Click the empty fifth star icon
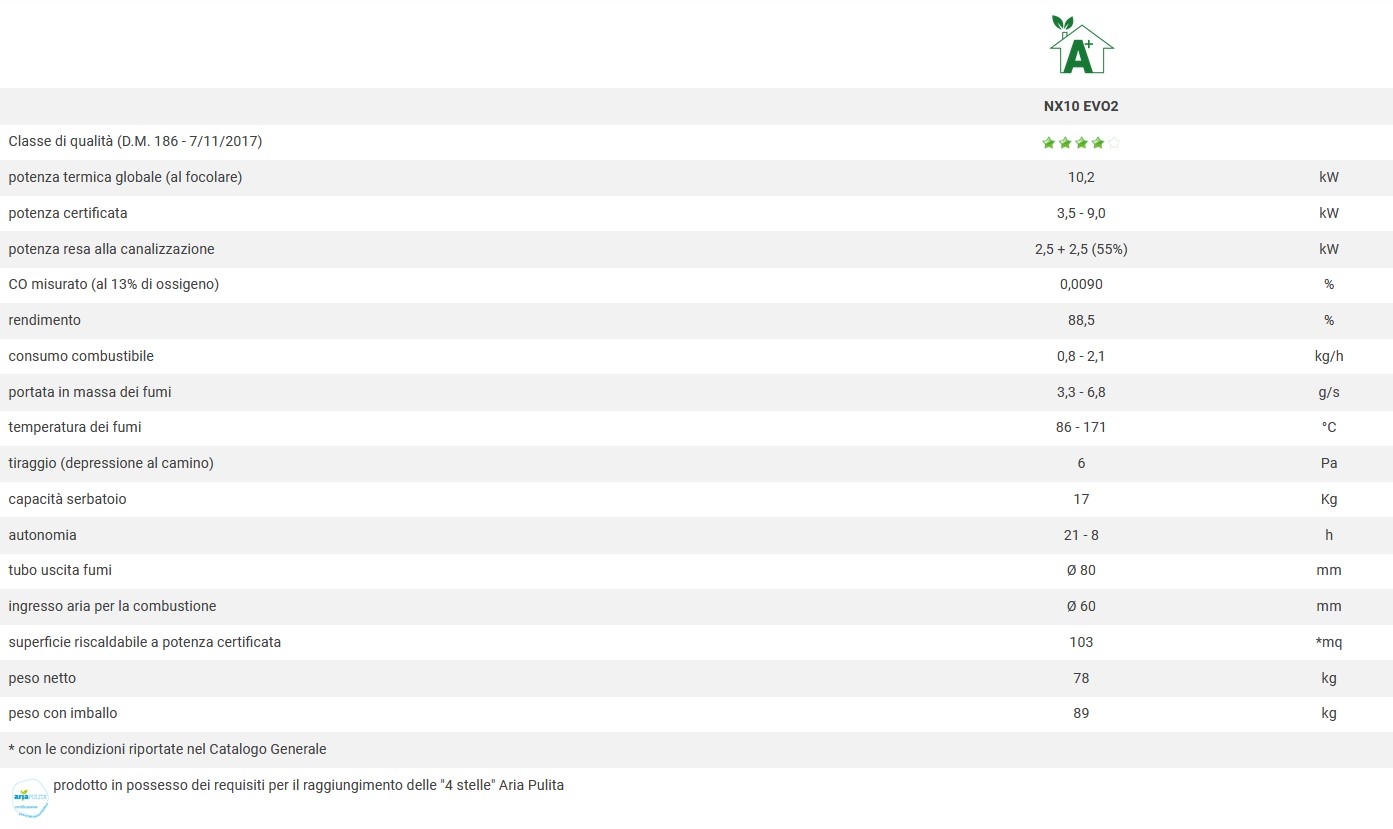The width and height of the screenshot is (1393, 829). click(1114, 143)
